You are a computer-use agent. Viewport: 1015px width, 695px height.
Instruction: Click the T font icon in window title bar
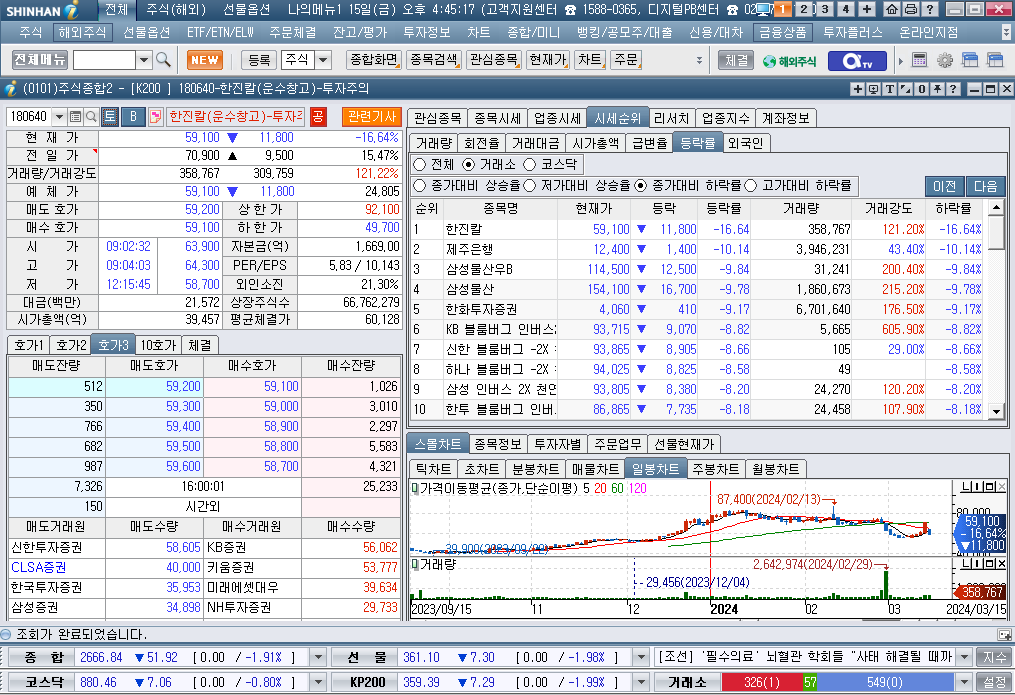pos(890,89)
